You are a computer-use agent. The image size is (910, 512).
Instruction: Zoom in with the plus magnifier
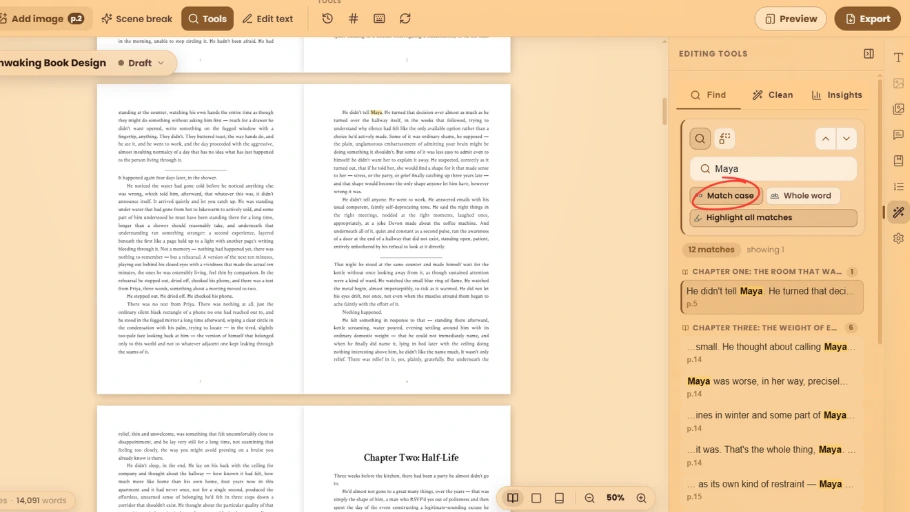click(x=641, y=498)
